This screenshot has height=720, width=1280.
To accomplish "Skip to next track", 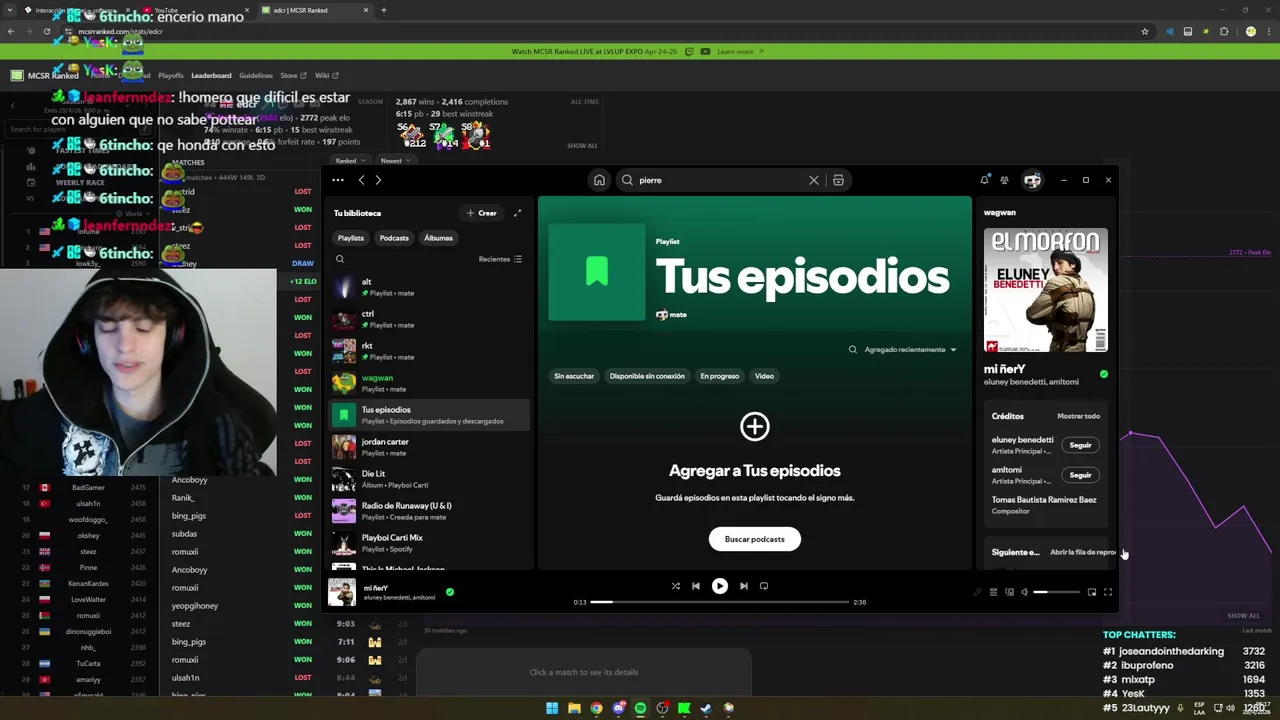I will (x=744, y=586).
